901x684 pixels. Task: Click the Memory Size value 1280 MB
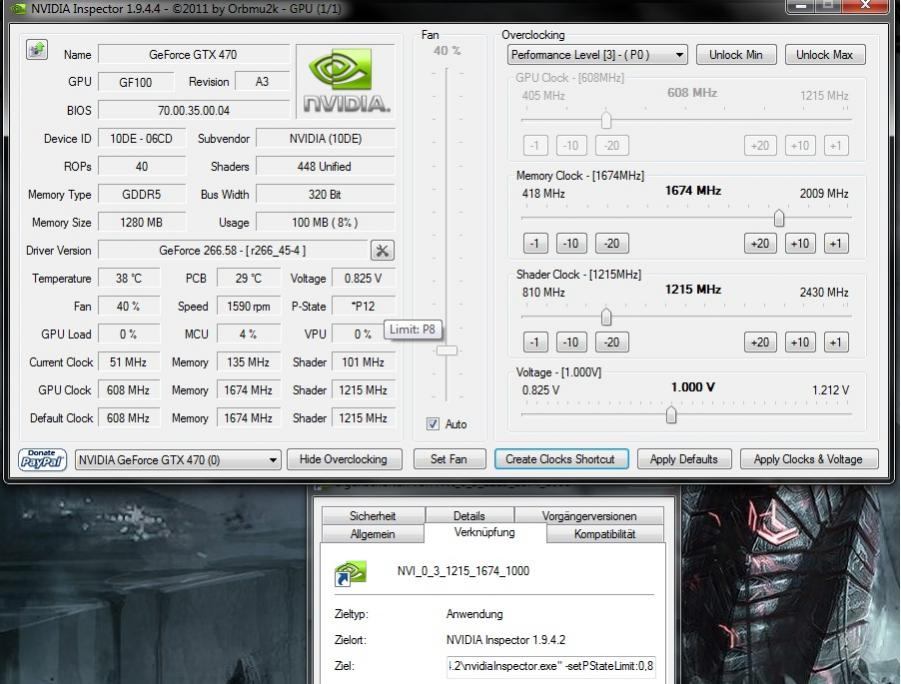pos(141,222)
